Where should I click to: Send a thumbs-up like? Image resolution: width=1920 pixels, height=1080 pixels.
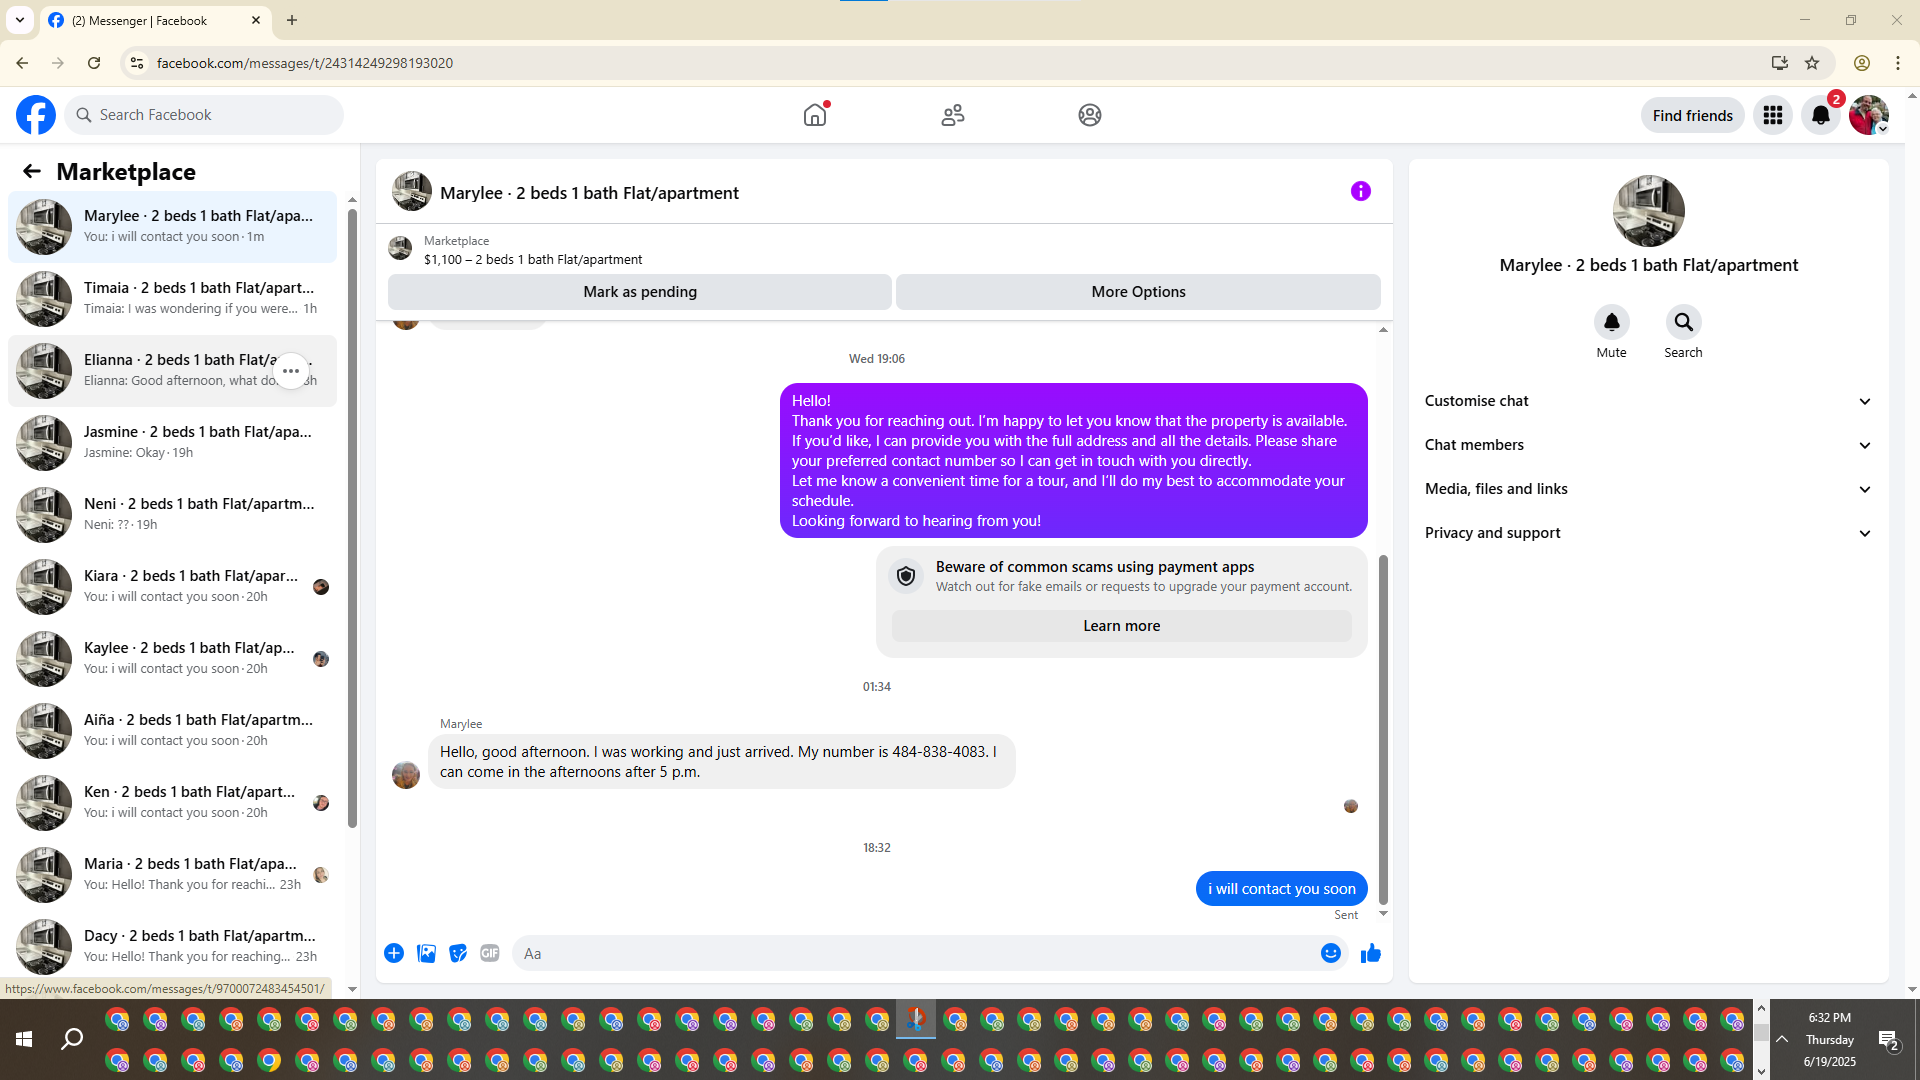pyautogui.click(x=1371, y=953)
